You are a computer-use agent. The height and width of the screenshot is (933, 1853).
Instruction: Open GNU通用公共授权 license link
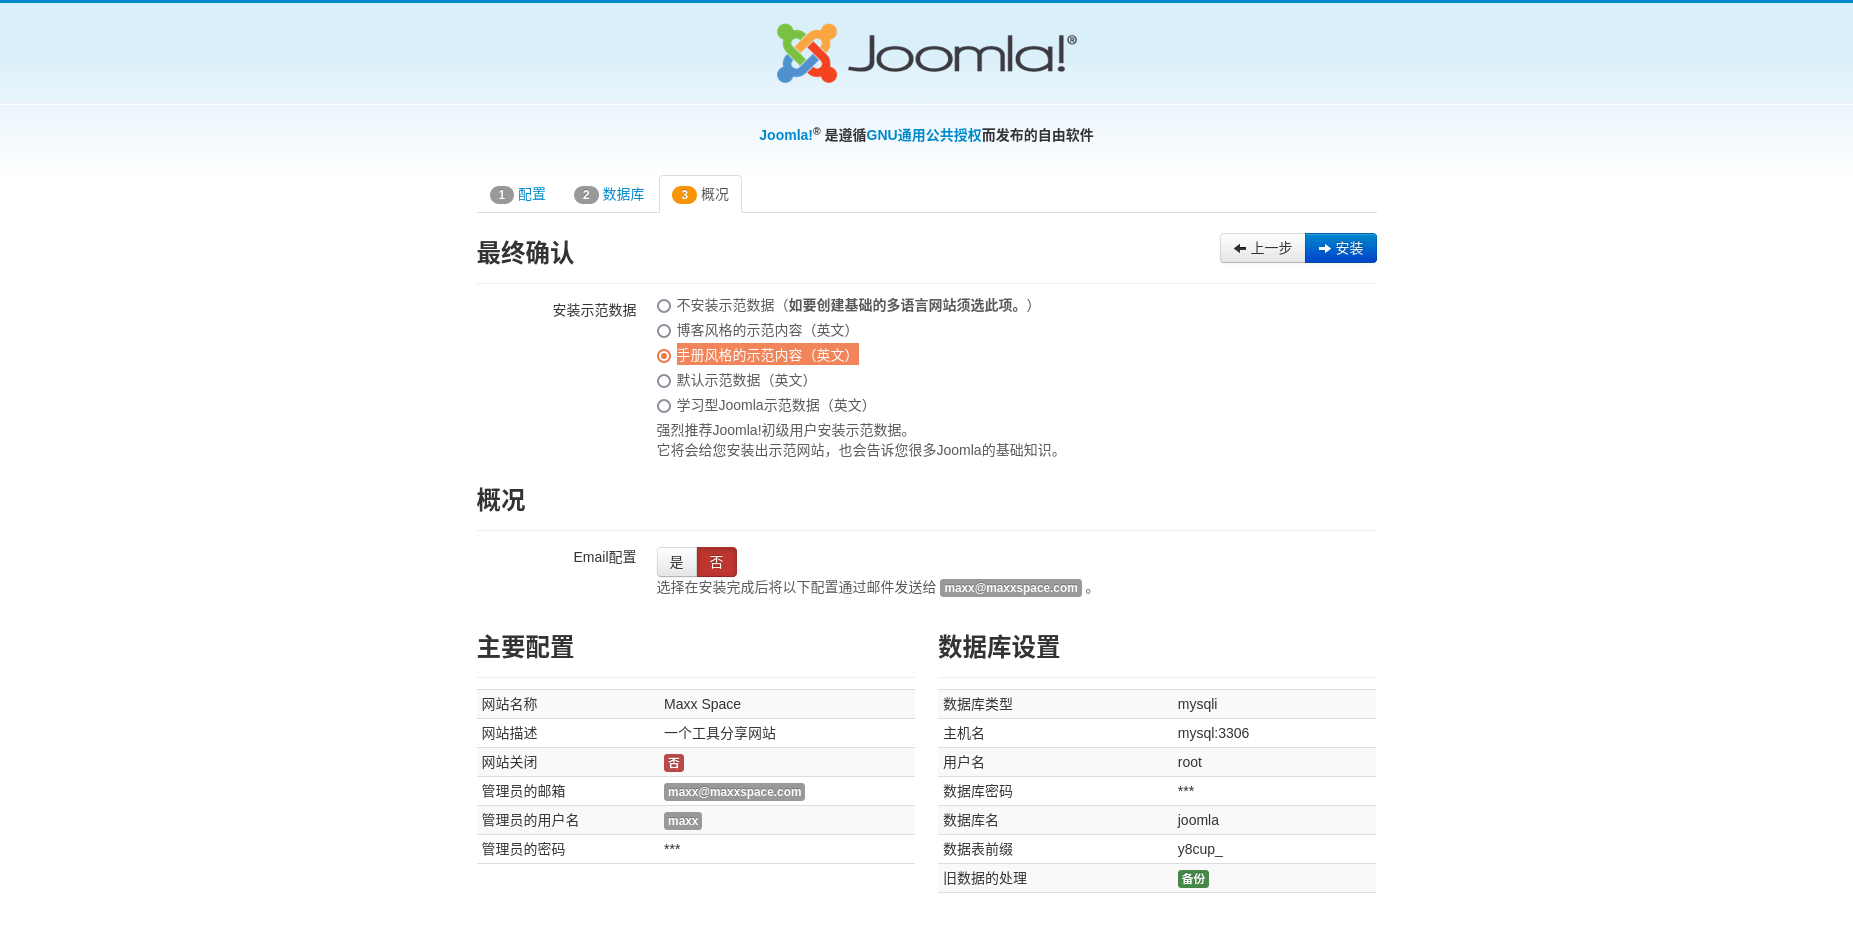pyautogui.click(x=924, y=135)
